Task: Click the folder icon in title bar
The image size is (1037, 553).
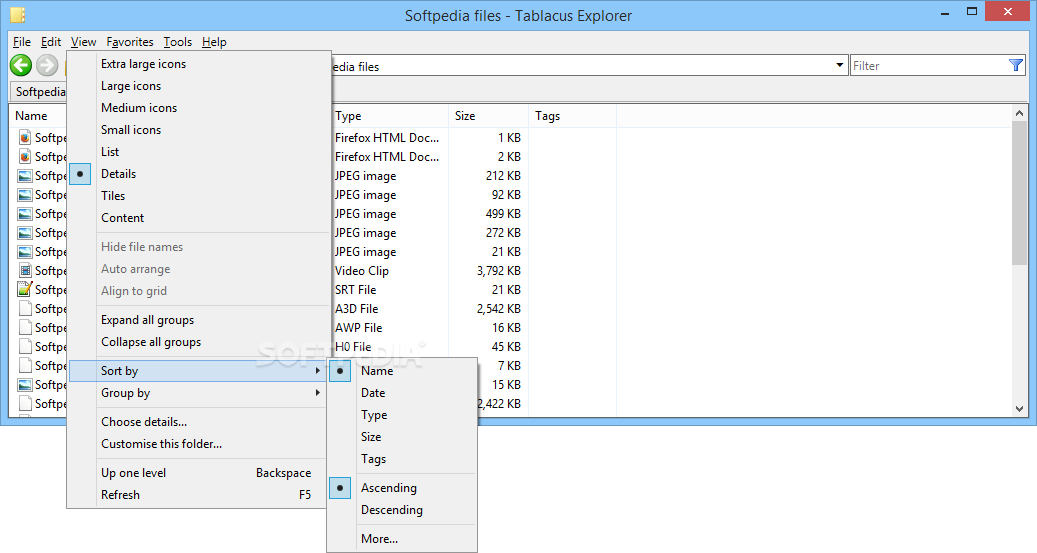Action: click(18, 15)
